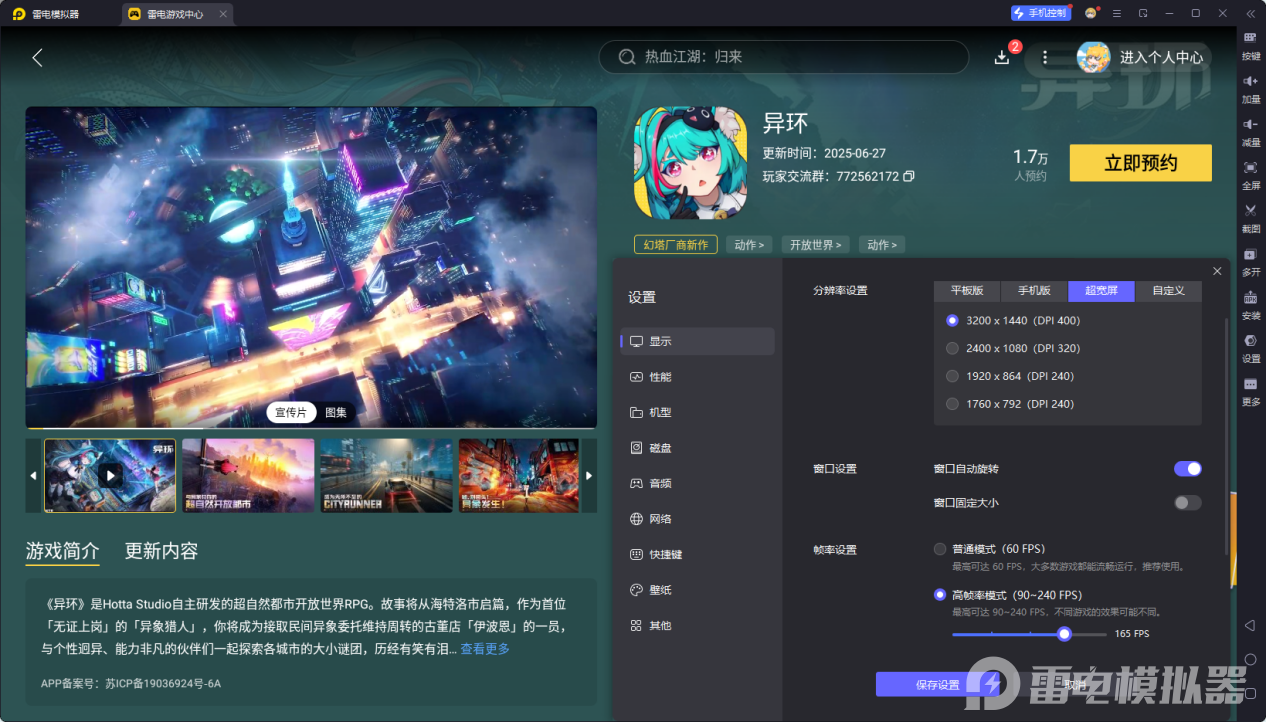This screenshot has width=1266, height=722.
Task: Open the 机型 settings category
Action: point(697,412)
